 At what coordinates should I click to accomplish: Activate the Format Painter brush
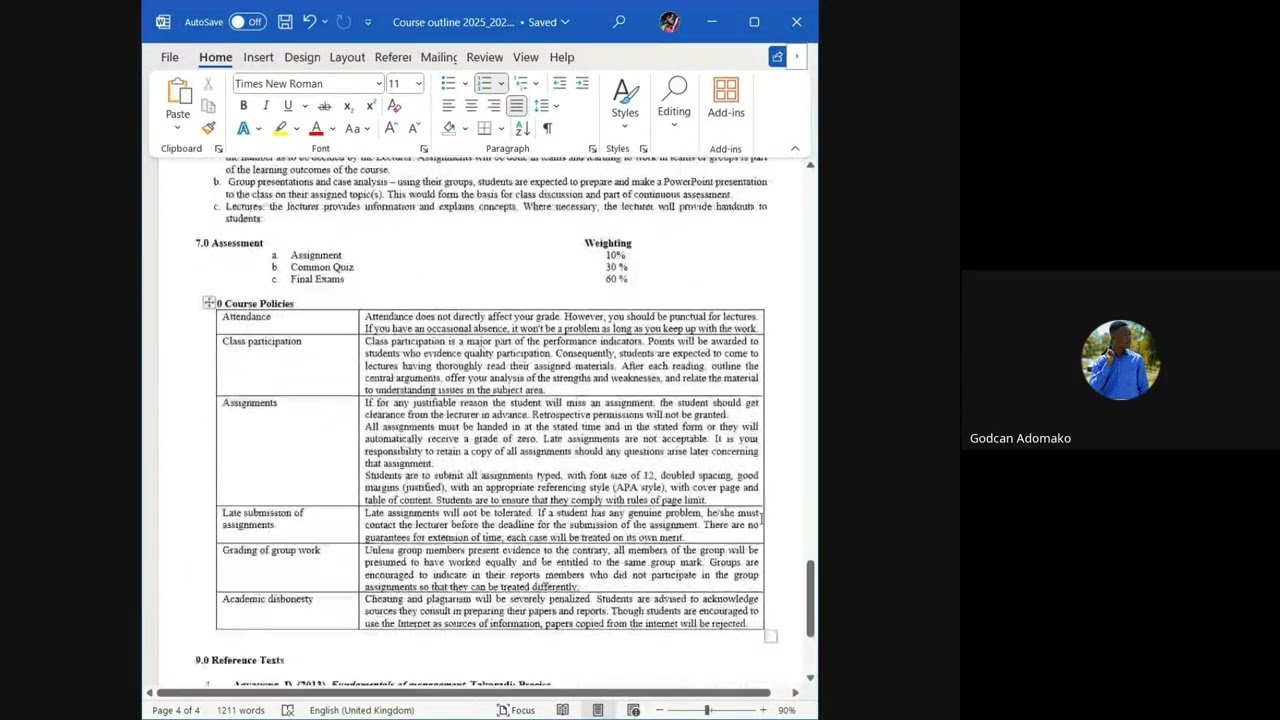208,128
